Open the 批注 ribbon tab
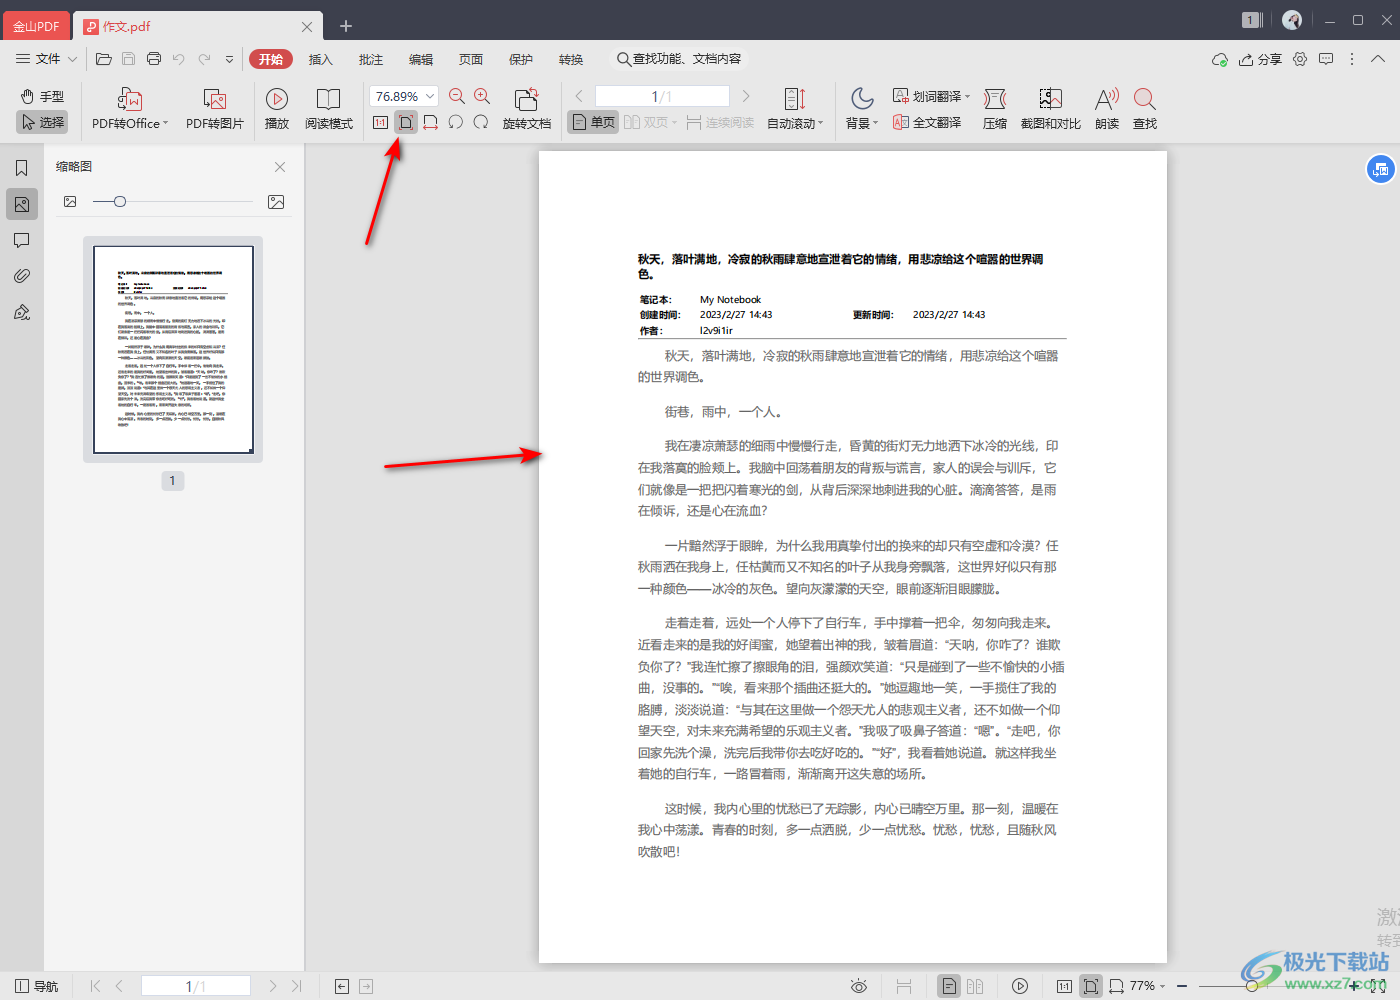This screenshot has height=1000, width=1400. coord(371,59)
